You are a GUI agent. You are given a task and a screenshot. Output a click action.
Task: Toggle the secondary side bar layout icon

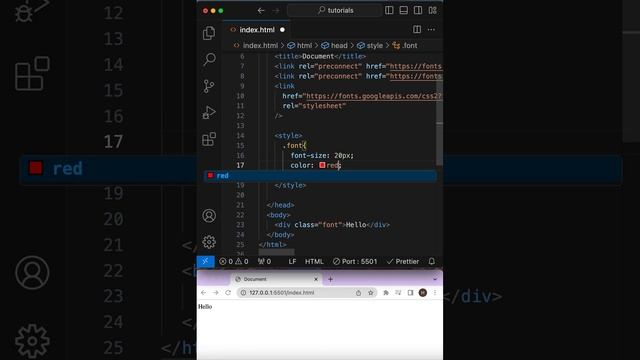[x=418, y=11]
